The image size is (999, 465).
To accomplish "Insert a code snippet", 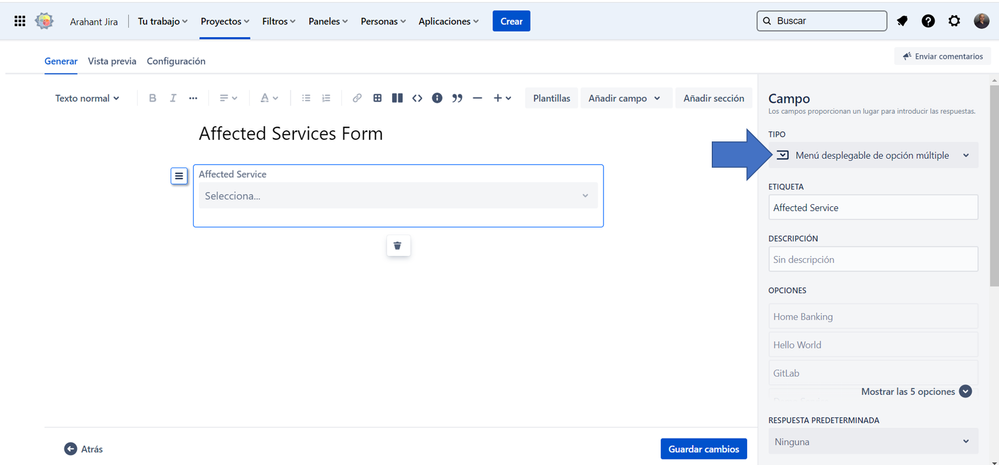I will (x=417, y=98).
